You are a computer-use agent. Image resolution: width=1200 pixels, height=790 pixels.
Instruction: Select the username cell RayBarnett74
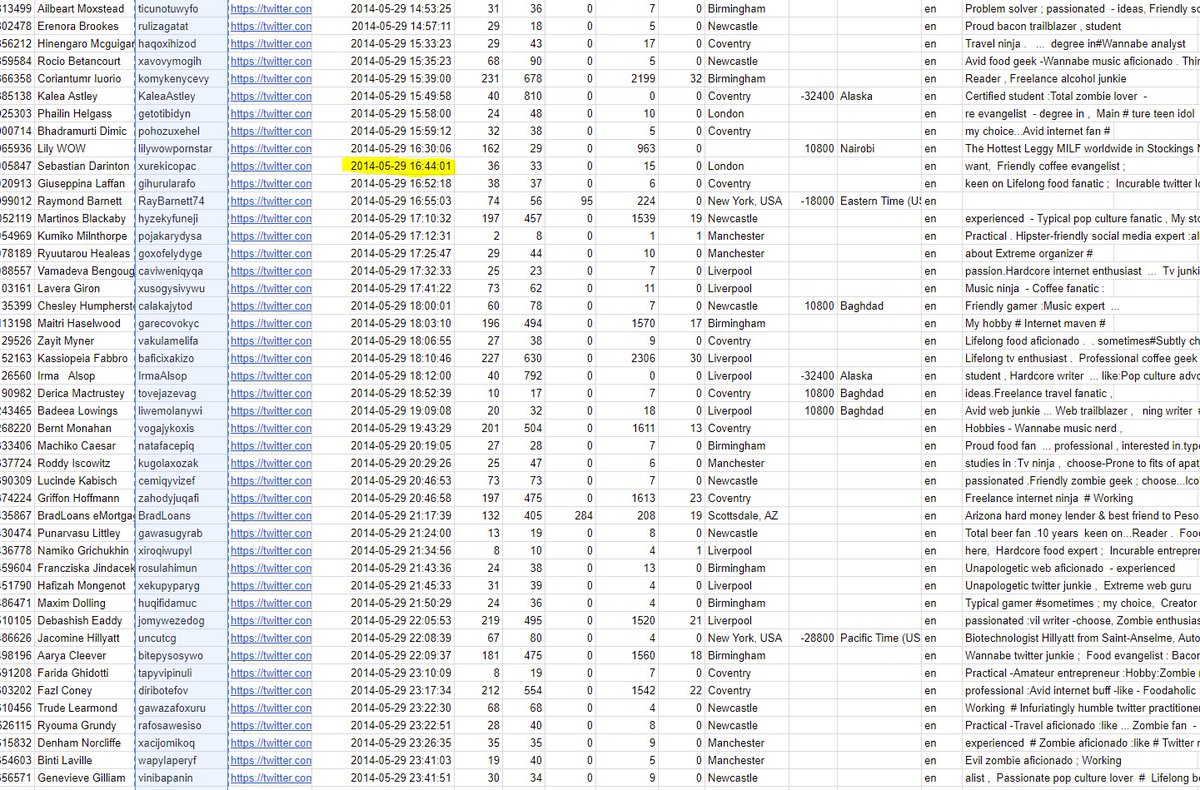pos(169,201)
